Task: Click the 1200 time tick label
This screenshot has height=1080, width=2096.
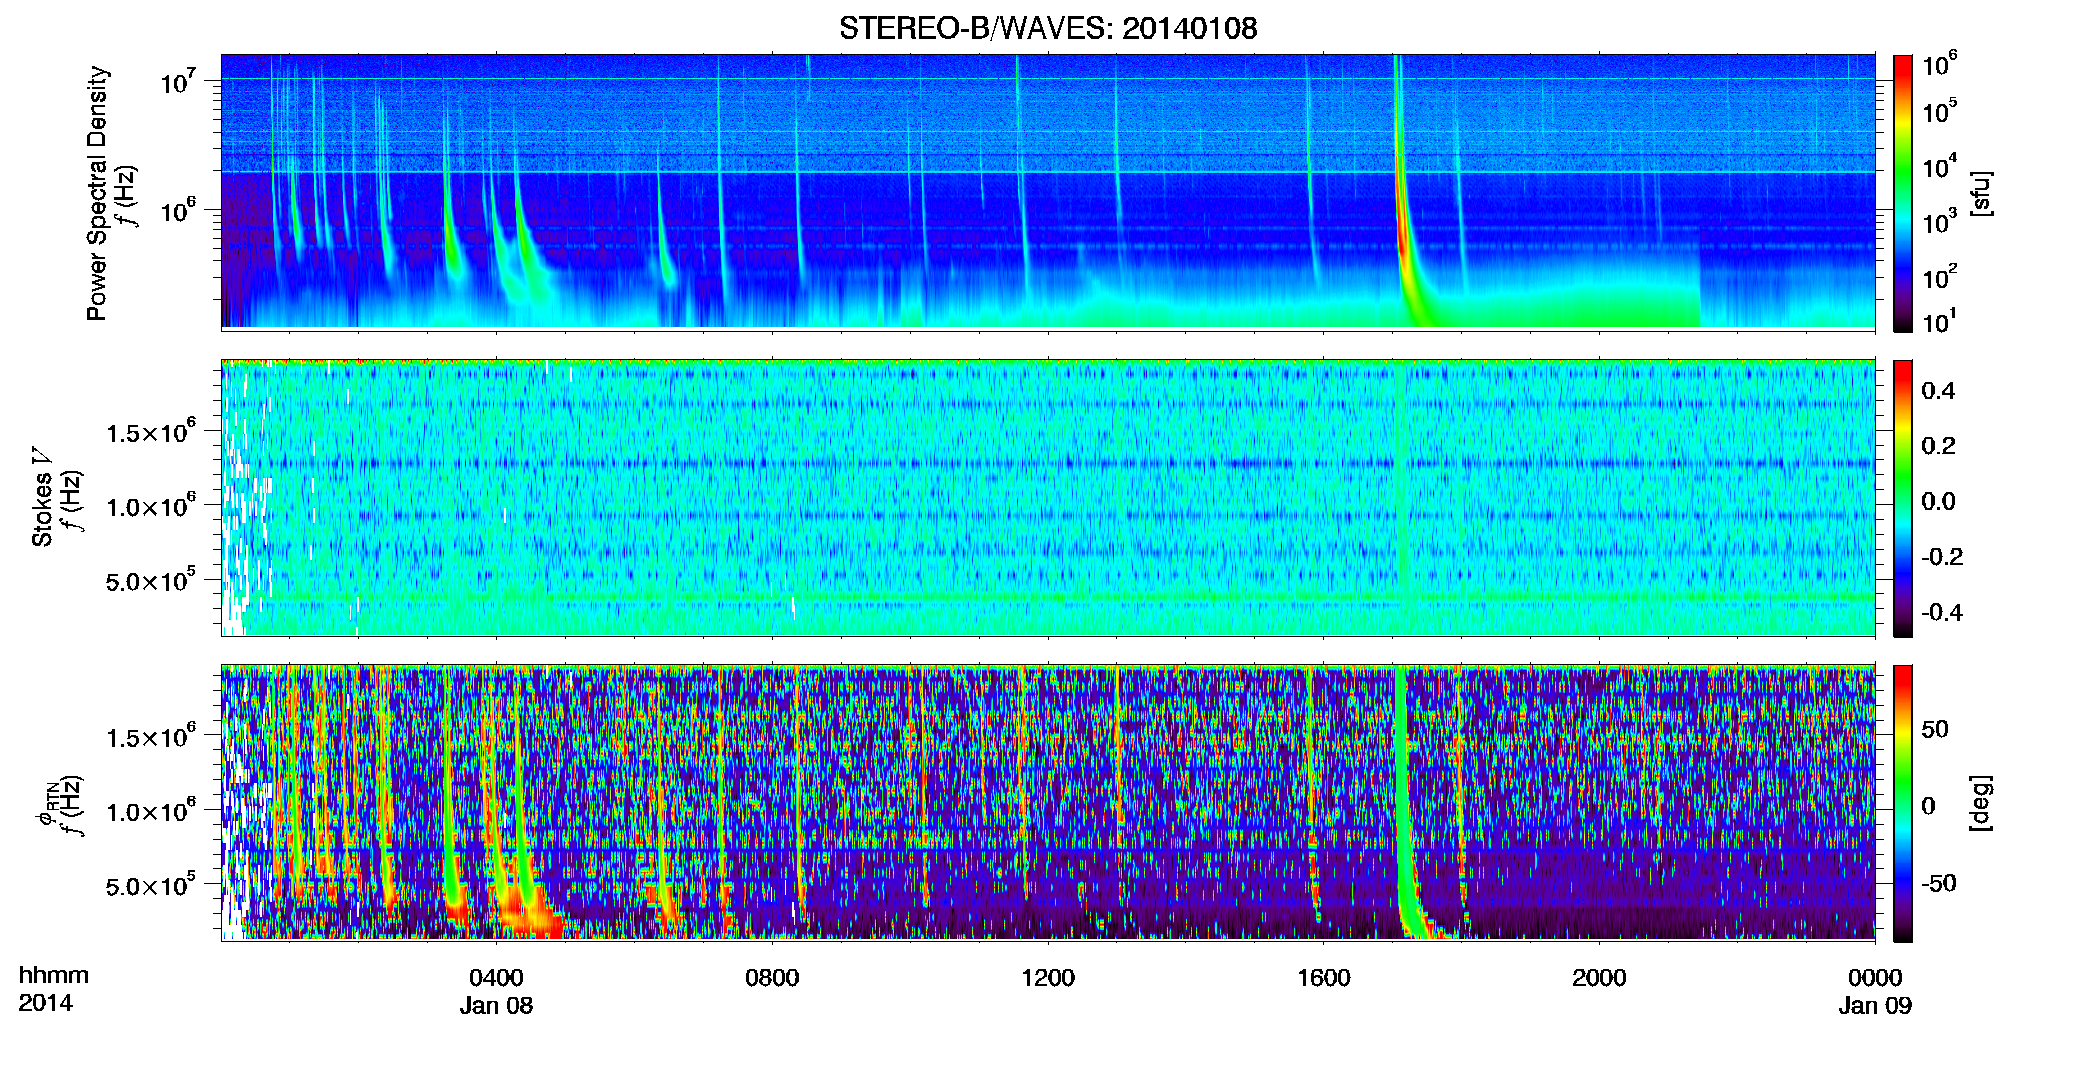Action: 1048,977
